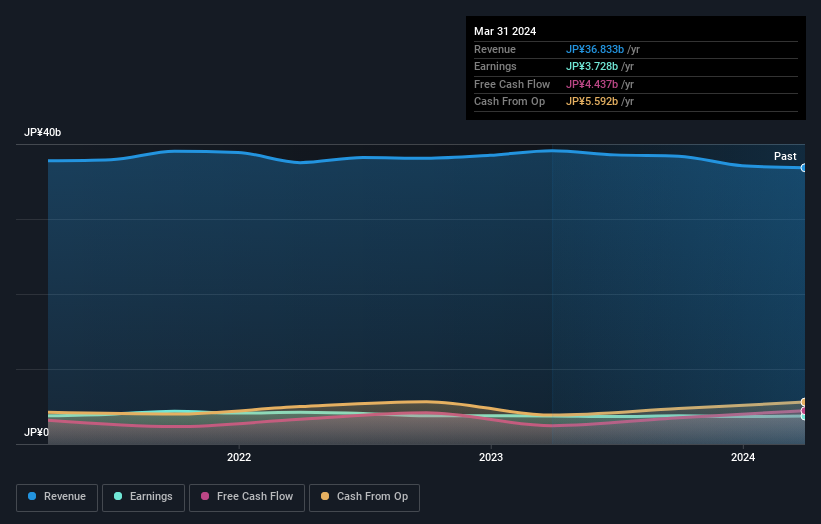This screenshot has width=821, height=524.
Task: Click the Earnings row label in the tooltip
Action: [x=495, y=66]
